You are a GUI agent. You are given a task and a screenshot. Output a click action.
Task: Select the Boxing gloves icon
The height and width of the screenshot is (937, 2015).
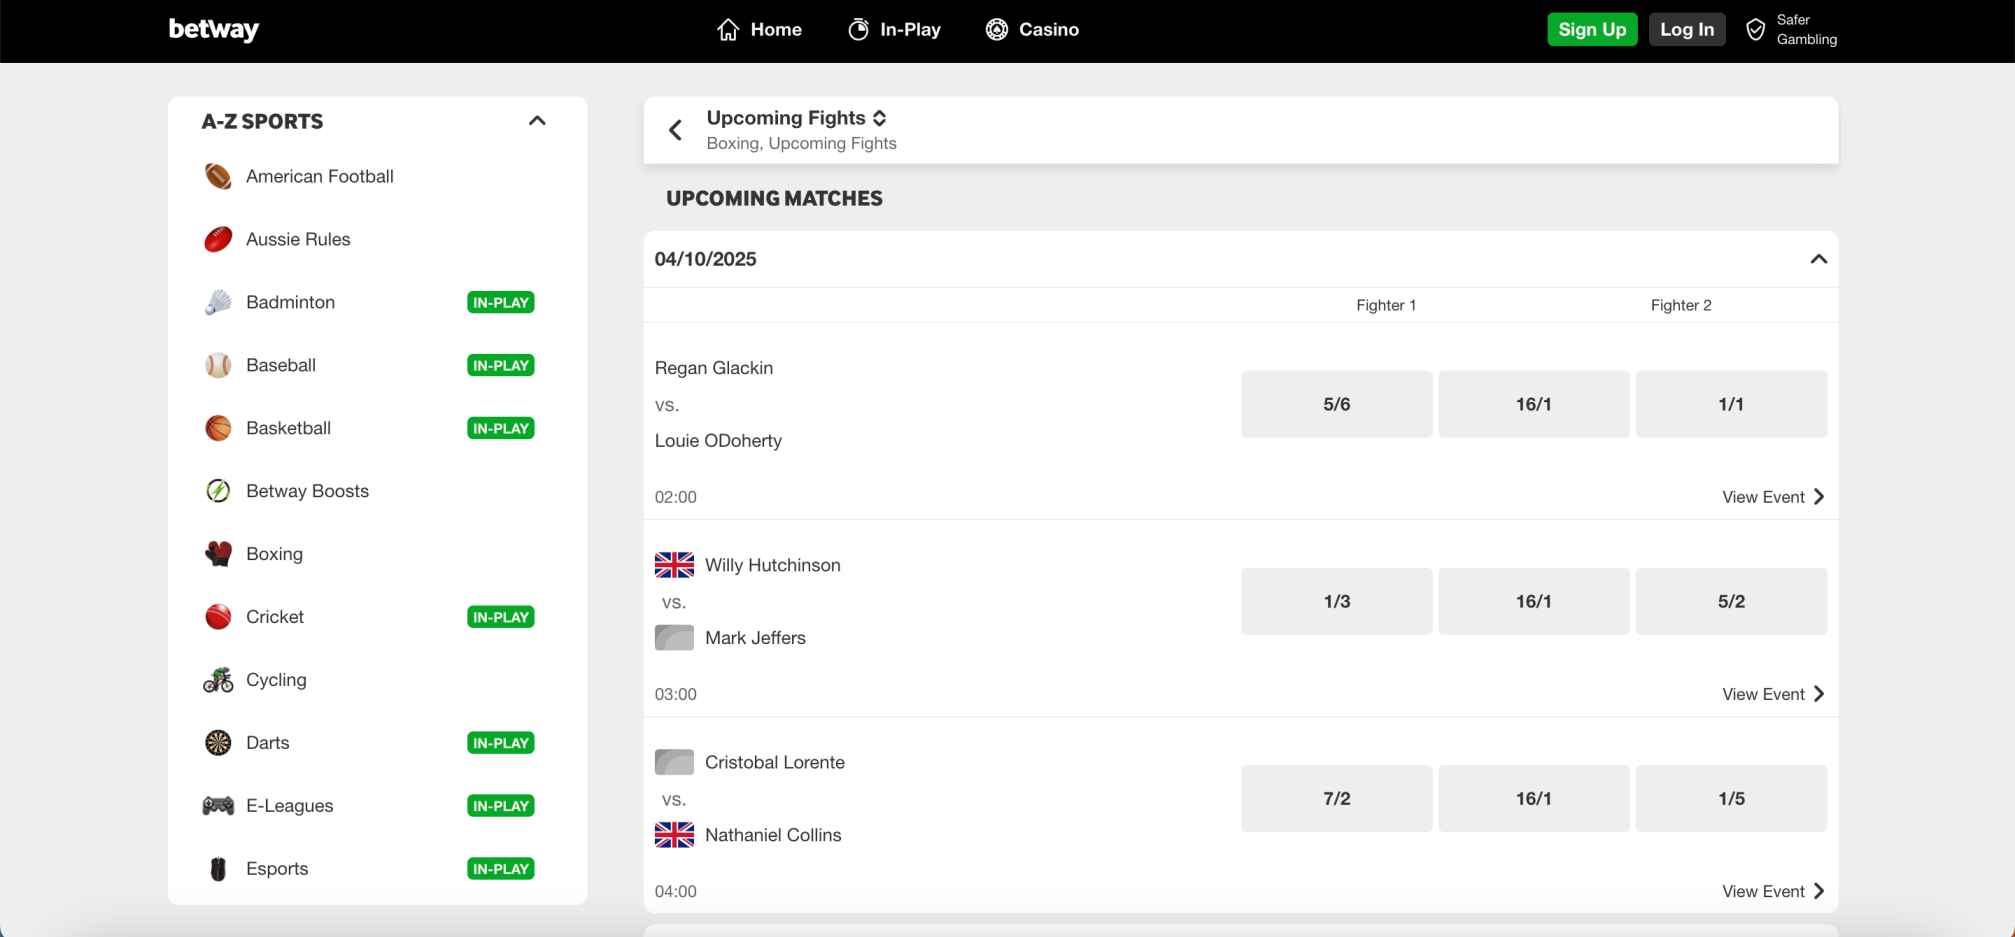(x=218, y=554)
